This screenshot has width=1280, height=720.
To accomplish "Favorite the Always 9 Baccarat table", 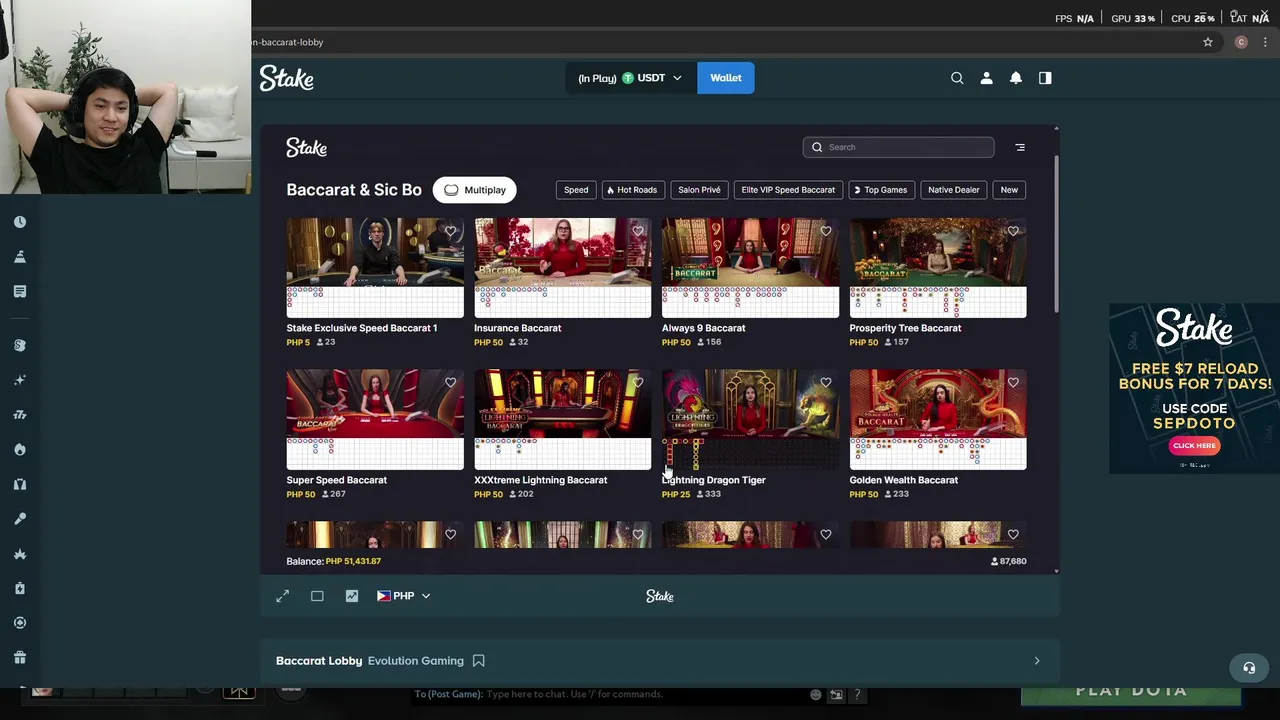I will pos(826,231).
